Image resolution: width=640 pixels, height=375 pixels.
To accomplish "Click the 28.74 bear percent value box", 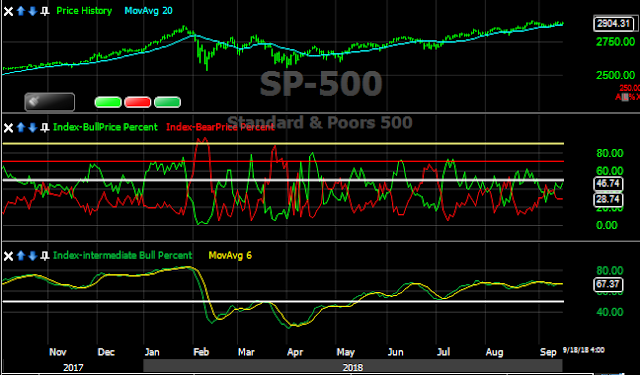I will pos(608,200).
